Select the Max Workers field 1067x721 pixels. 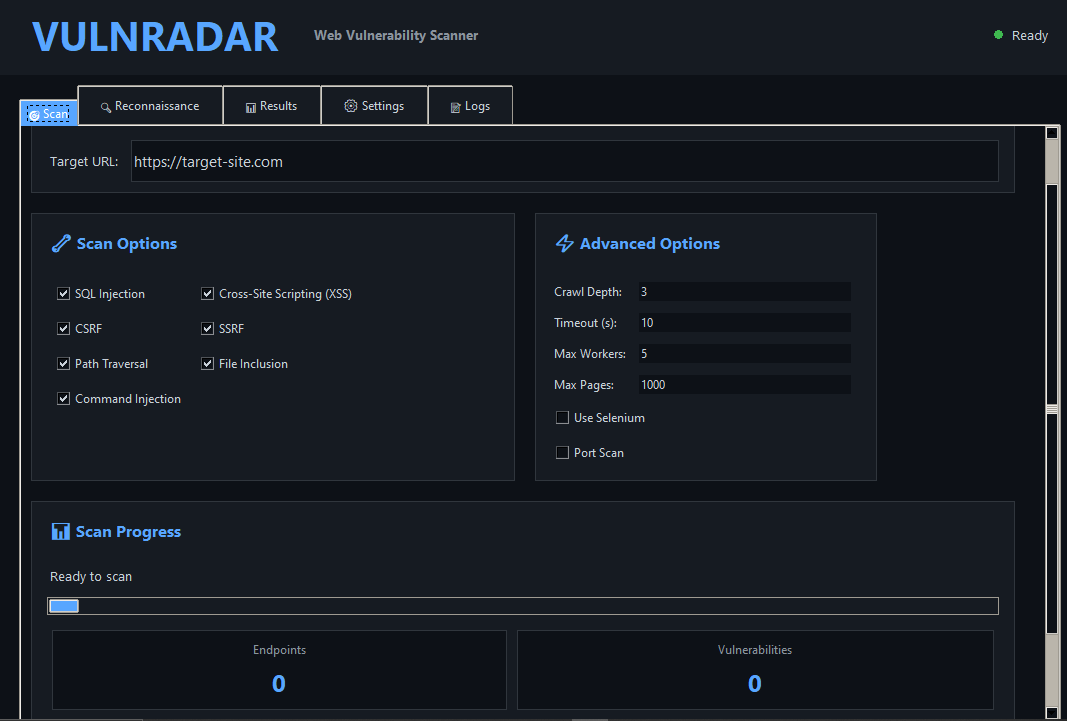(744, 354)
